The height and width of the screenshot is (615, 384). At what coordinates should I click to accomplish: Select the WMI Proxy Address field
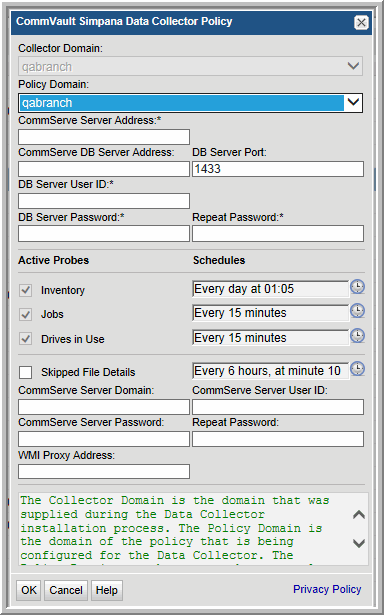(x=104, y=471)
